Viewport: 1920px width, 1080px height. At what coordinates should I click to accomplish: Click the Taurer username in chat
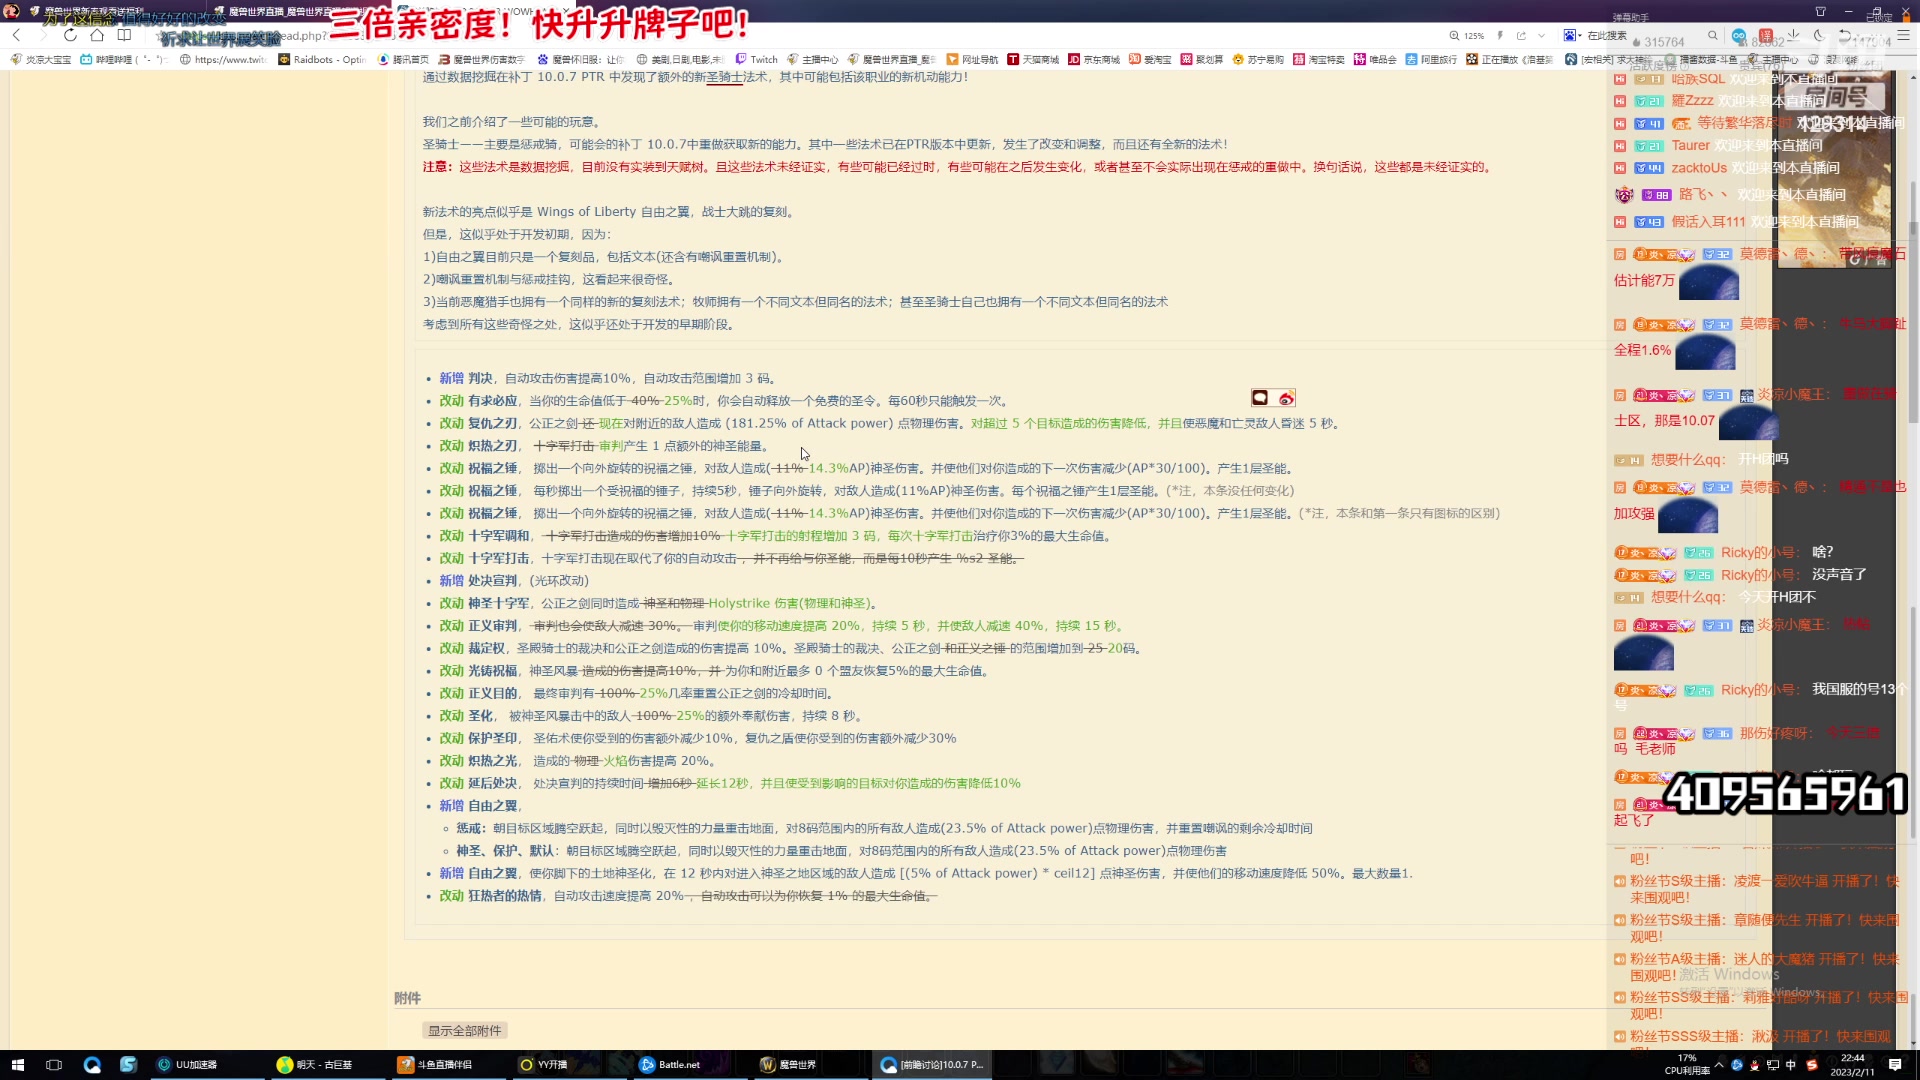[1690, 146]
